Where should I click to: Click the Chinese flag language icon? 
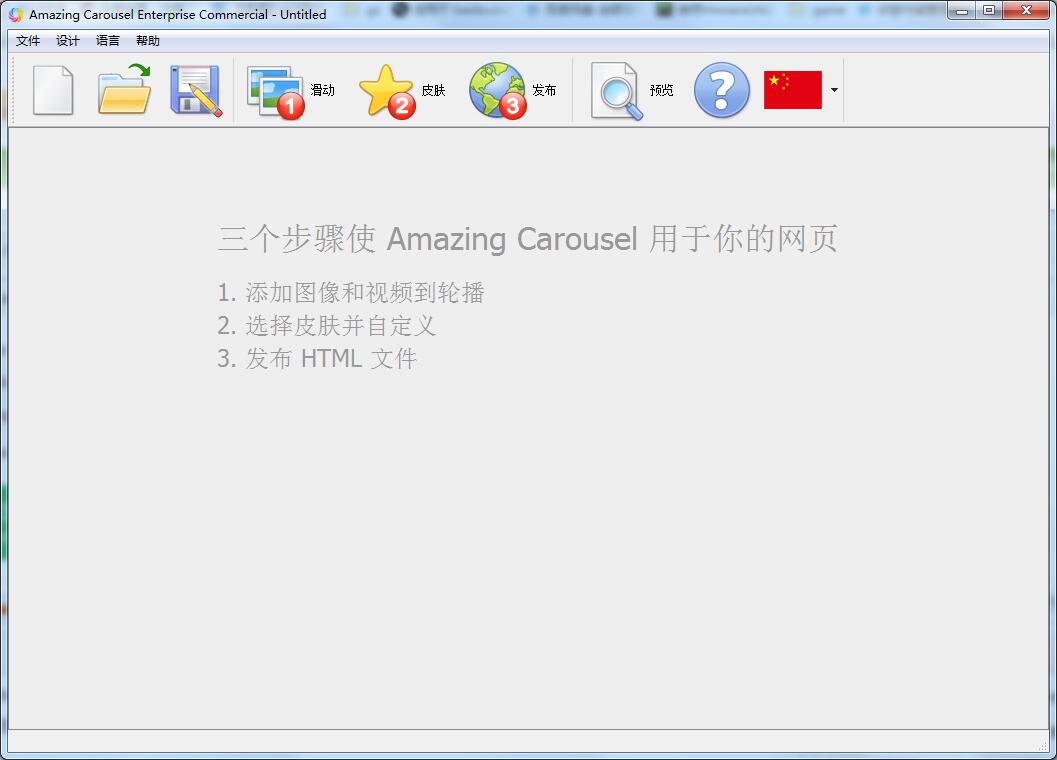793,90
